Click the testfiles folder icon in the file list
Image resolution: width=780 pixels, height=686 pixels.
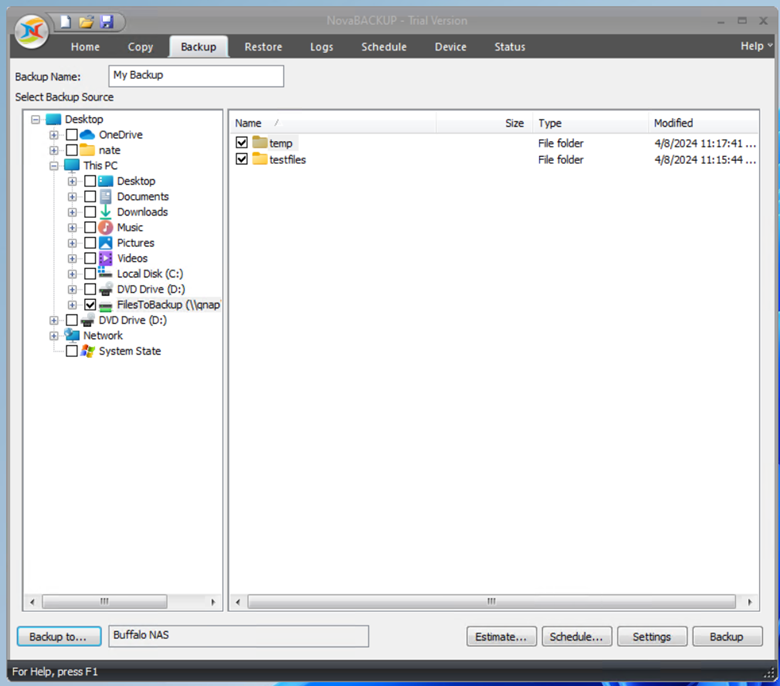[260, 159]
